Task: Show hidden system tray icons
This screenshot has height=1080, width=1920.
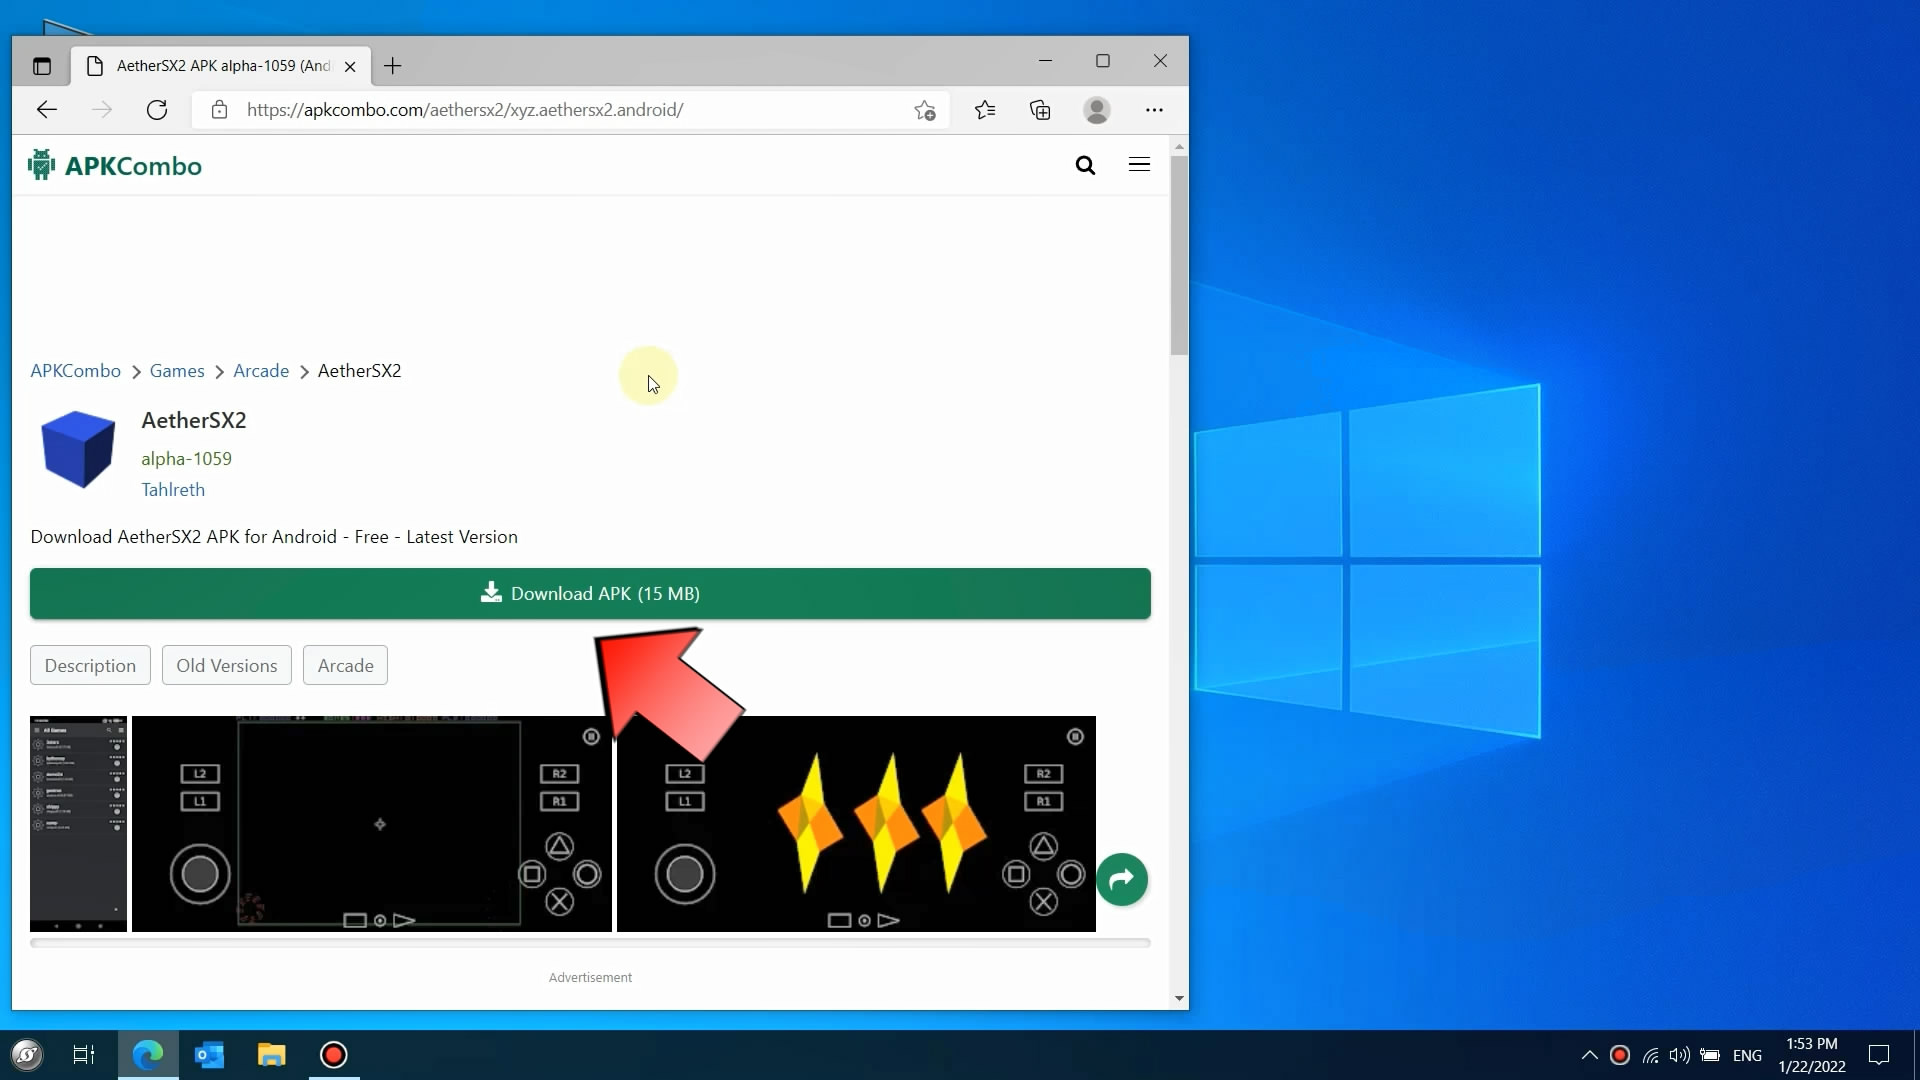Action: pos(1589,1055)
